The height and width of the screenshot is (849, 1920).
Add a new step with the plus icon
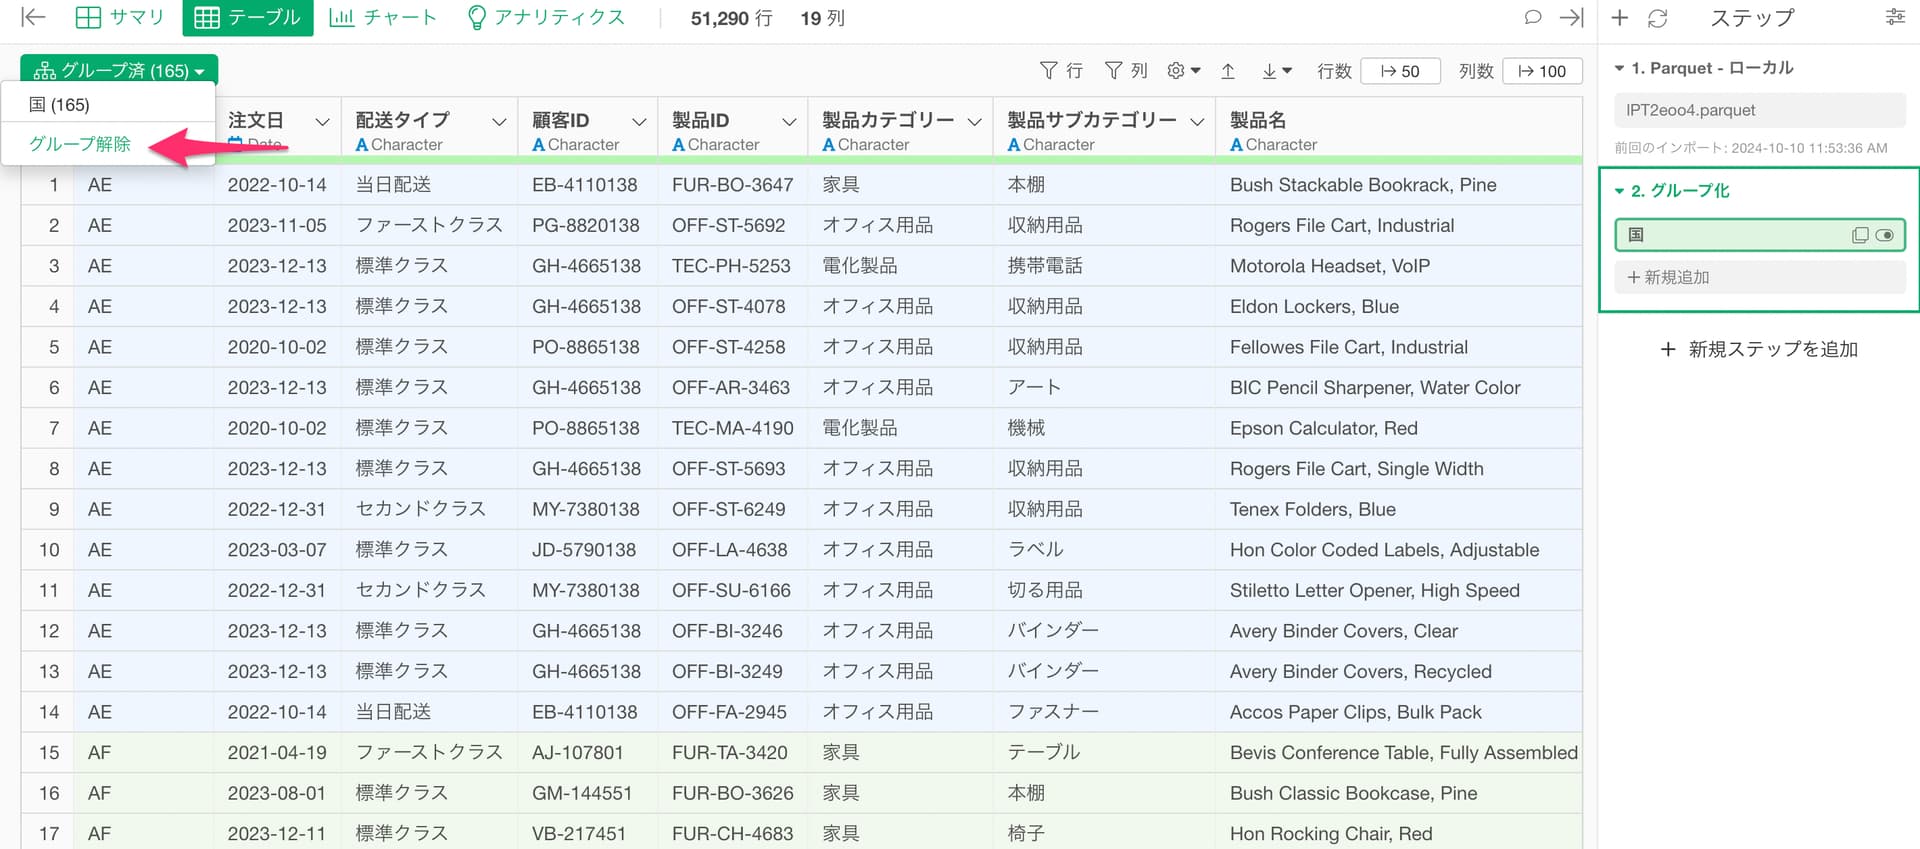click(x=1620, y=17)
